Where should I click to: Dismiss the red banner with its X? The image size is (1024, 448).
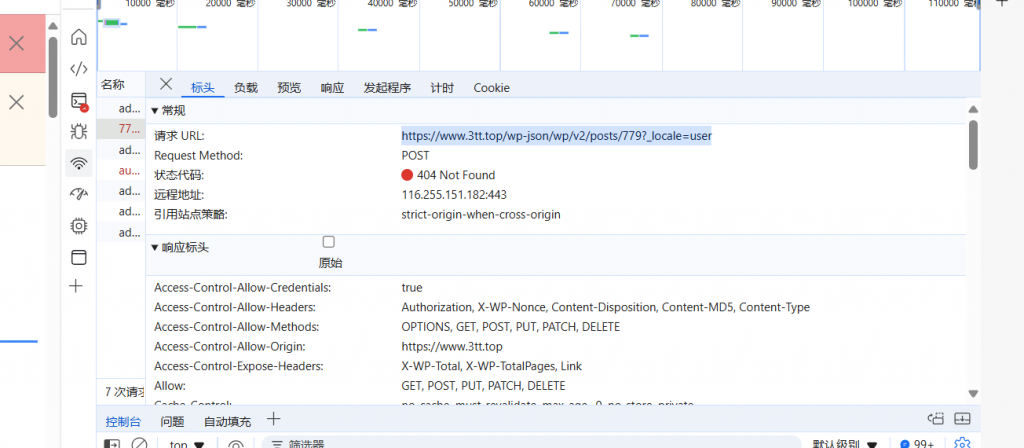(16, 44)
